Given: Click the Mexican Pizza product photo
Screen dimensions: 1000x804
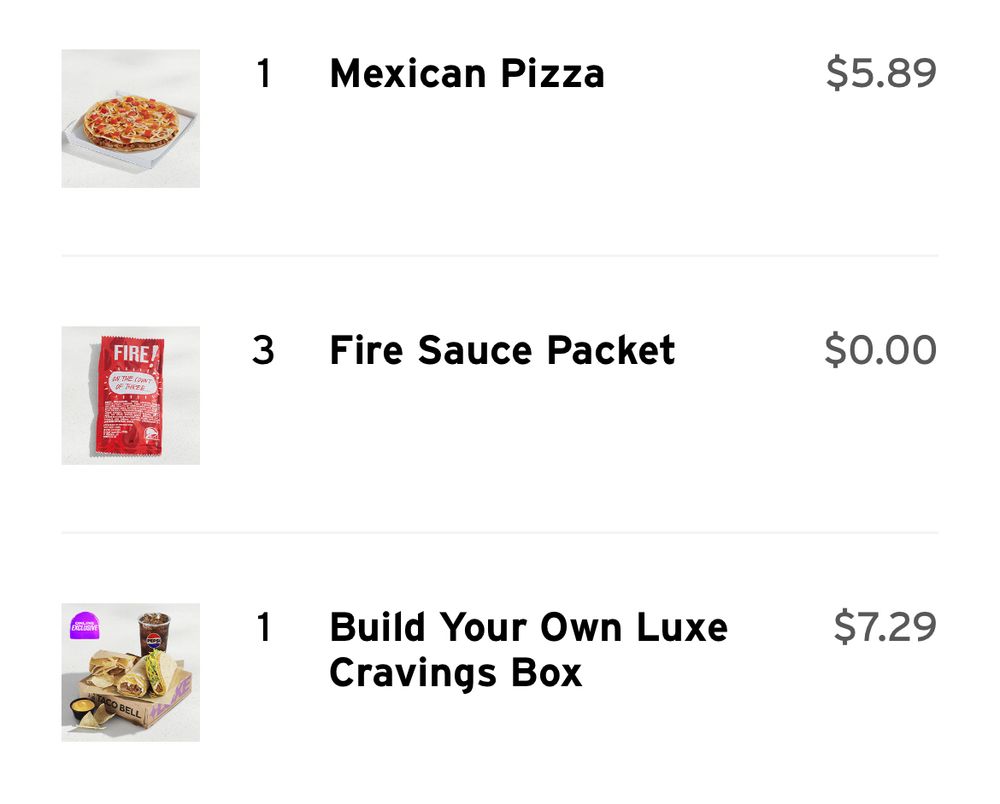Looking at the screenshot, I should (130, 117).
